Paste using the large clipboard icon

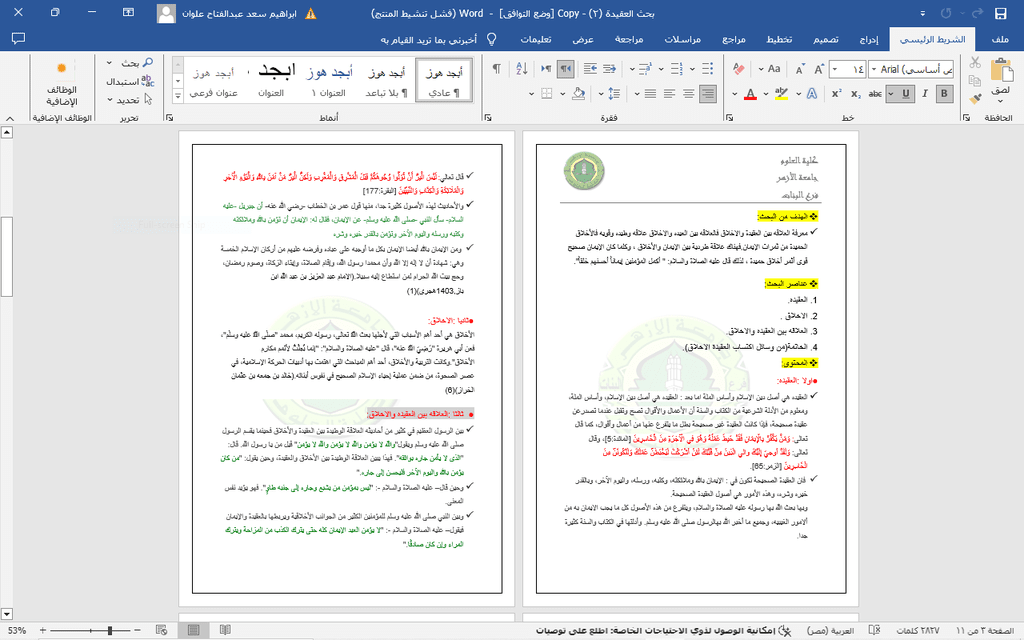click(1001, 71)
